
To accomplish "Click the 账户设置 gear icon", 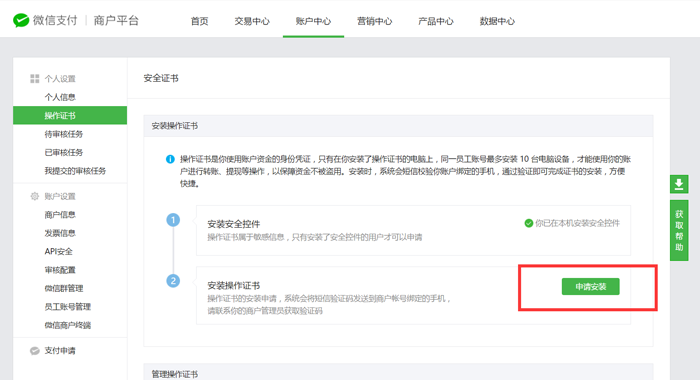I will coord(34,196).
